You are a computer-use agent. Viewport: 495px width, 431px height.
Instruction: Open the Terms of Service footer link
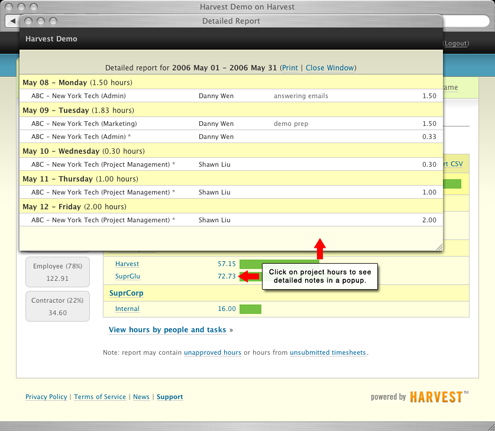pyautogui.click(x=100, y=397)
